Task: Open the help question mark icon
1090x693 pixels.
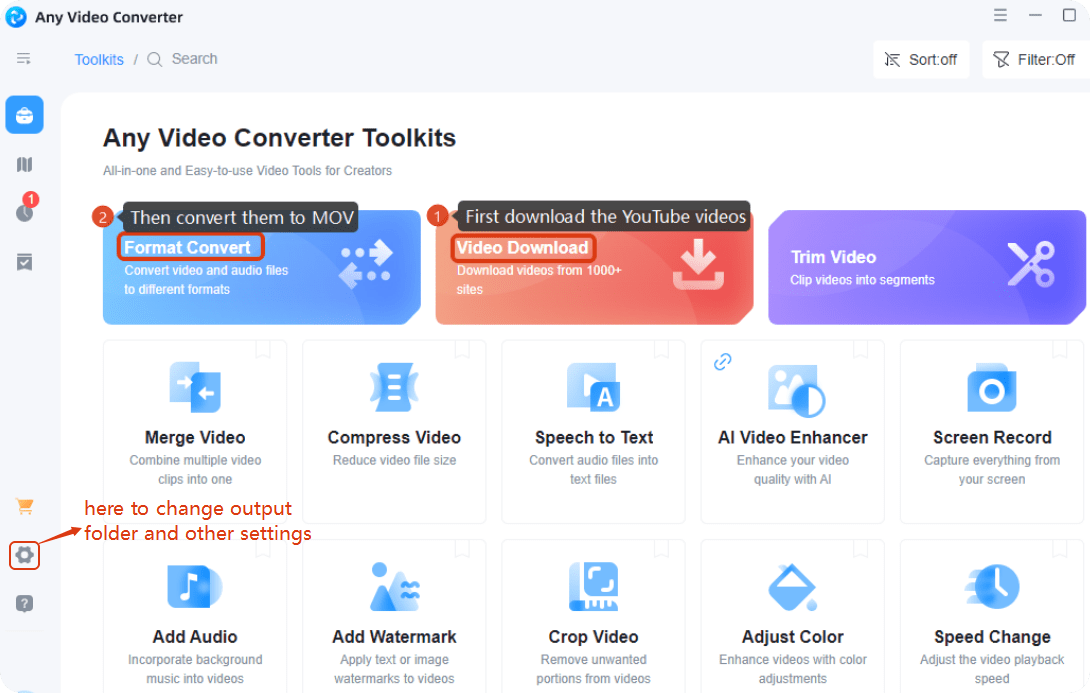Action: point(25,603)
